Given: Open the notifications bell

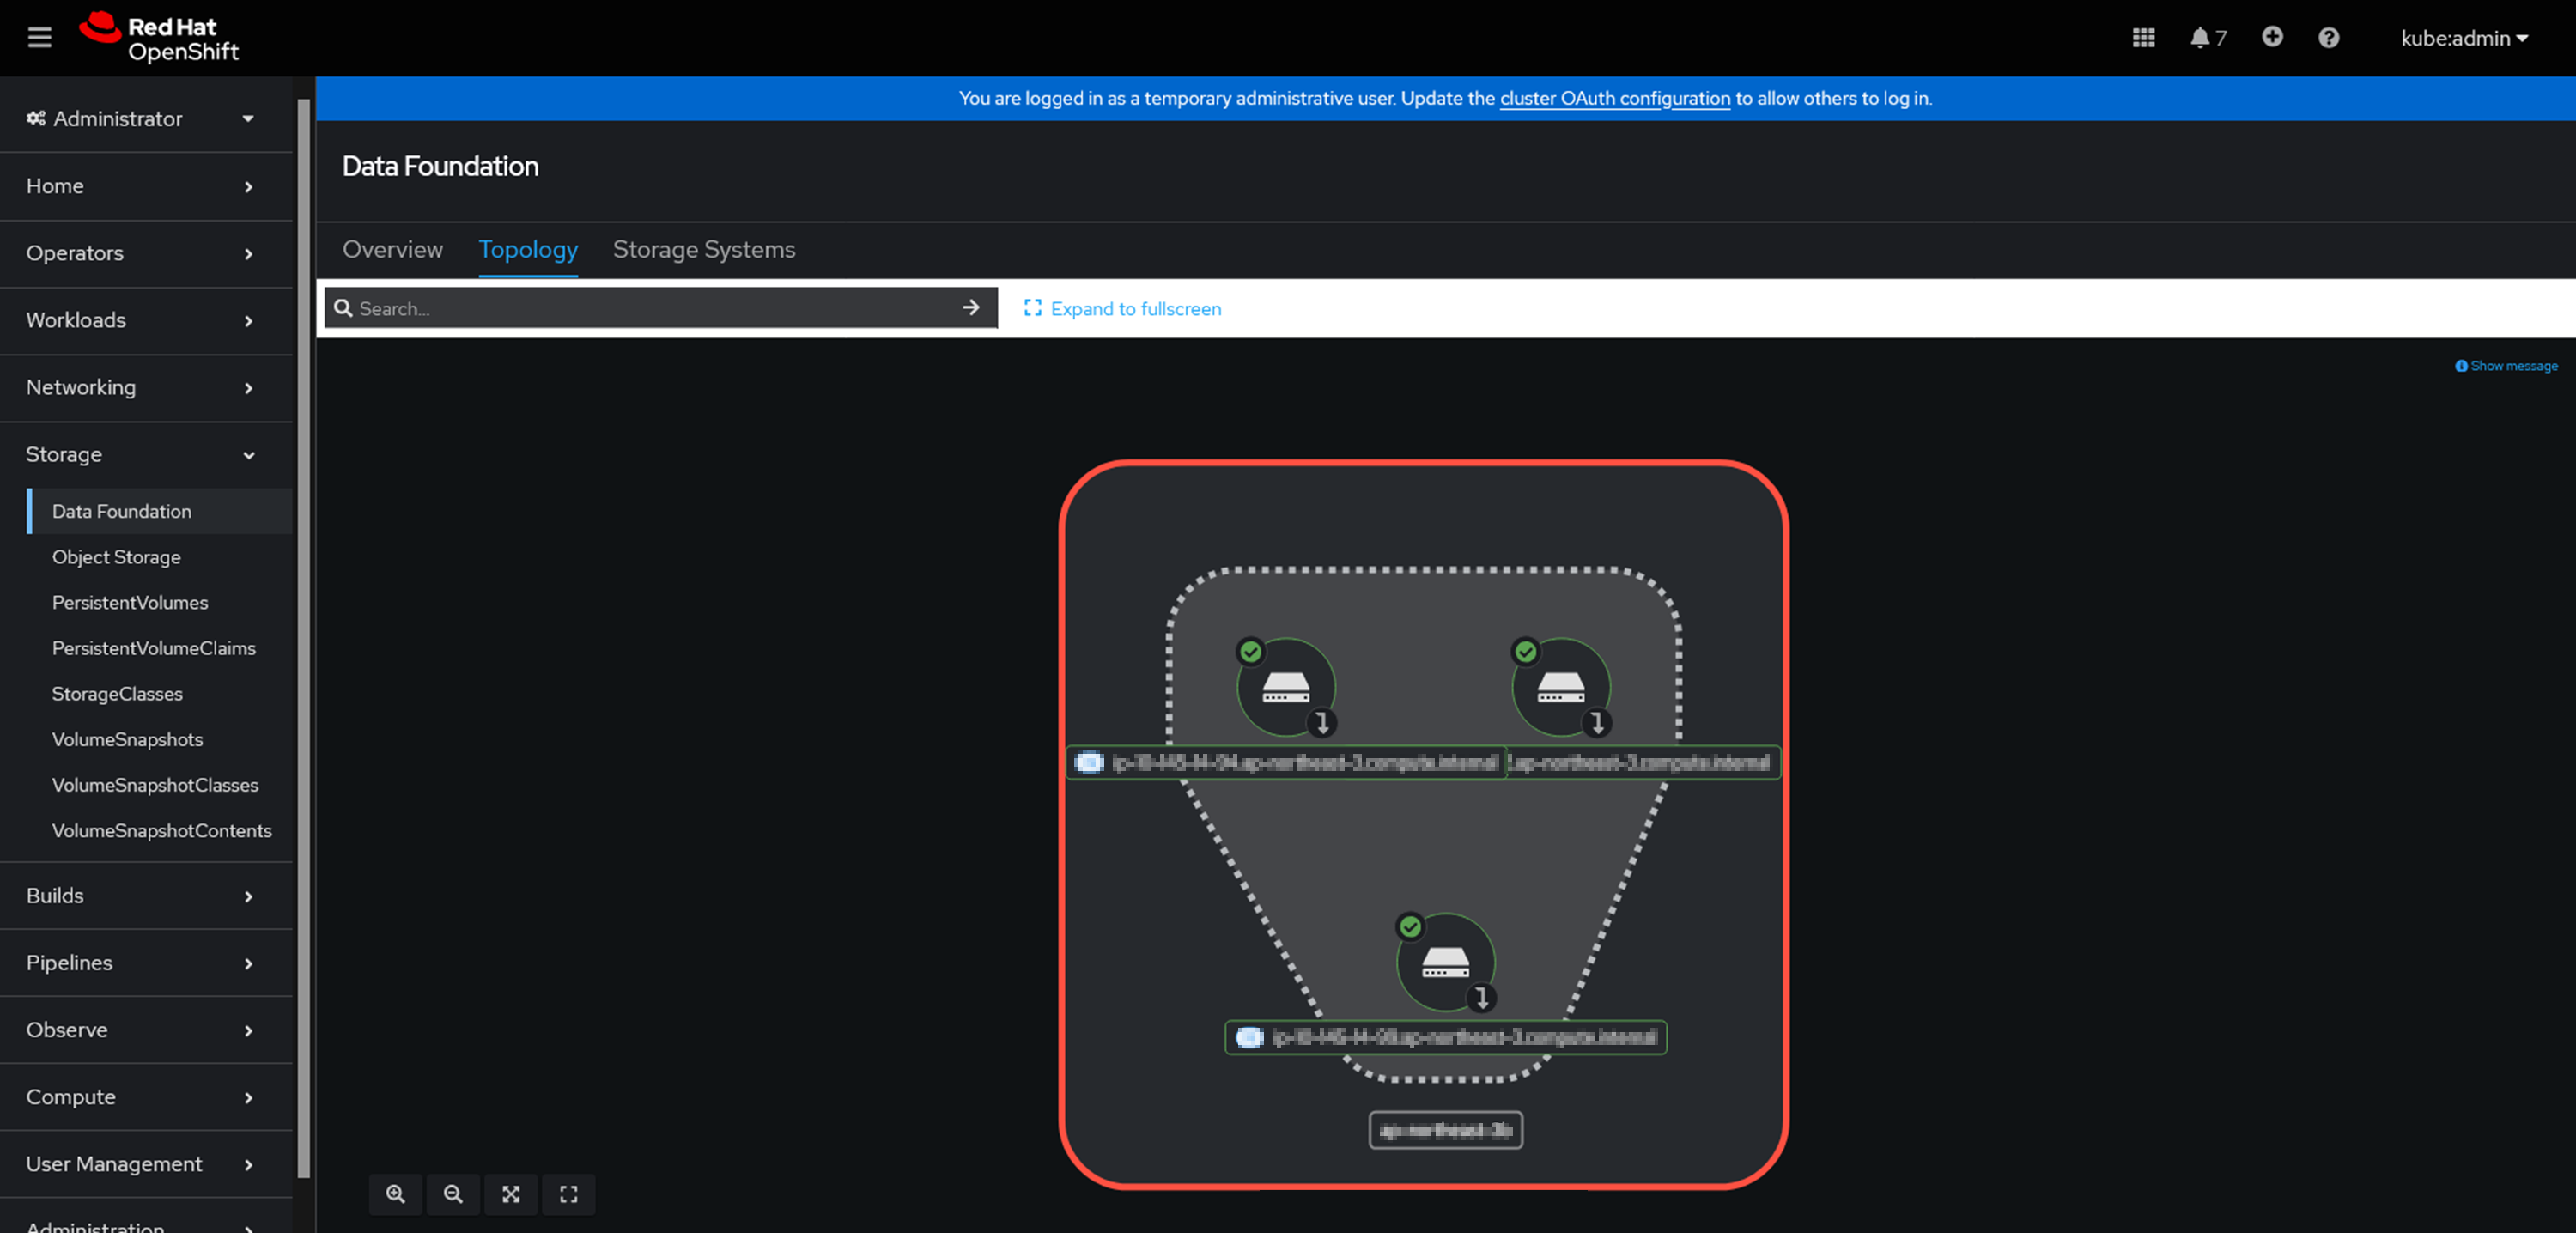Looking at the screenshot, I should [x=2199, y=38].
